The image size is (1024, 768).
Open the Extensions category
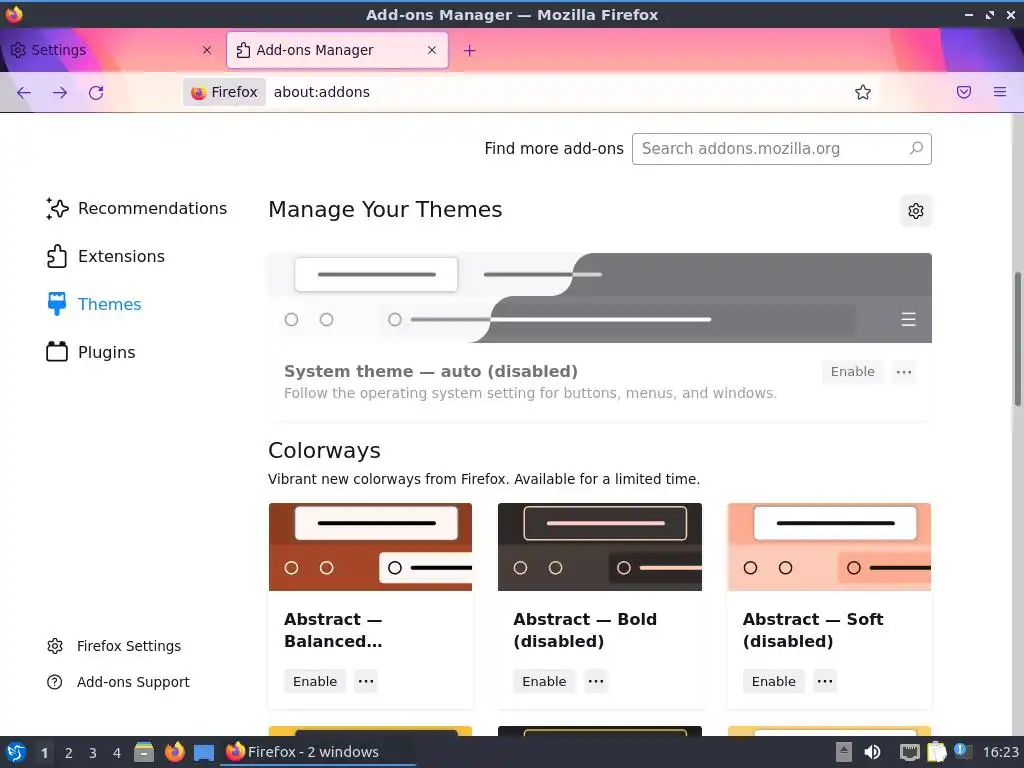pos(105,256)
